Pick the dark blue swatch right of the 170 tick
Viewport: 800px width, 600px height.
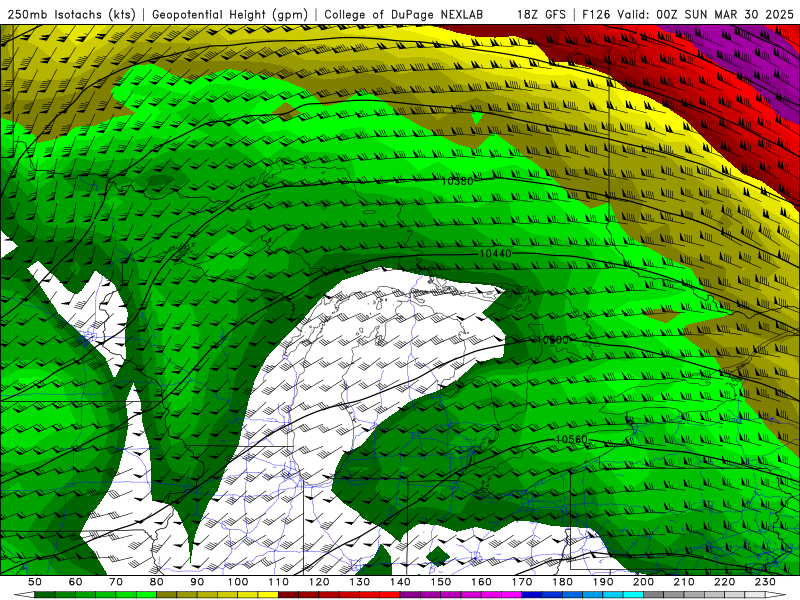(x=532, y=595)
